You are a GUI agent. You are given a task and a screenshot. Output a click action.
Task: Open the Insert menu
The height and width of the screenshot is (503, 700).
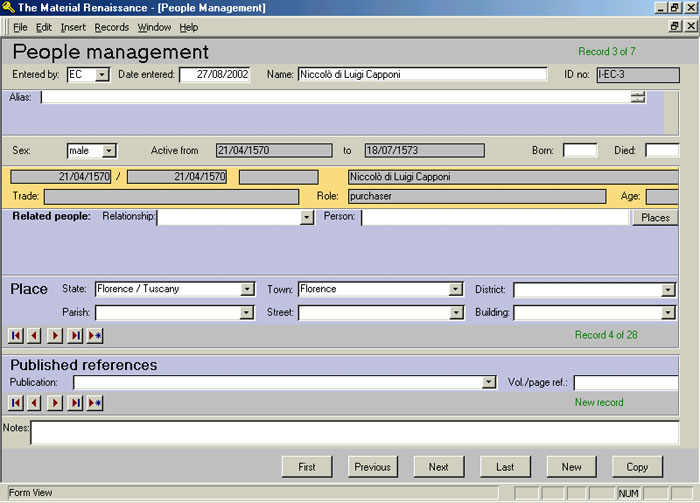(73, 27)
